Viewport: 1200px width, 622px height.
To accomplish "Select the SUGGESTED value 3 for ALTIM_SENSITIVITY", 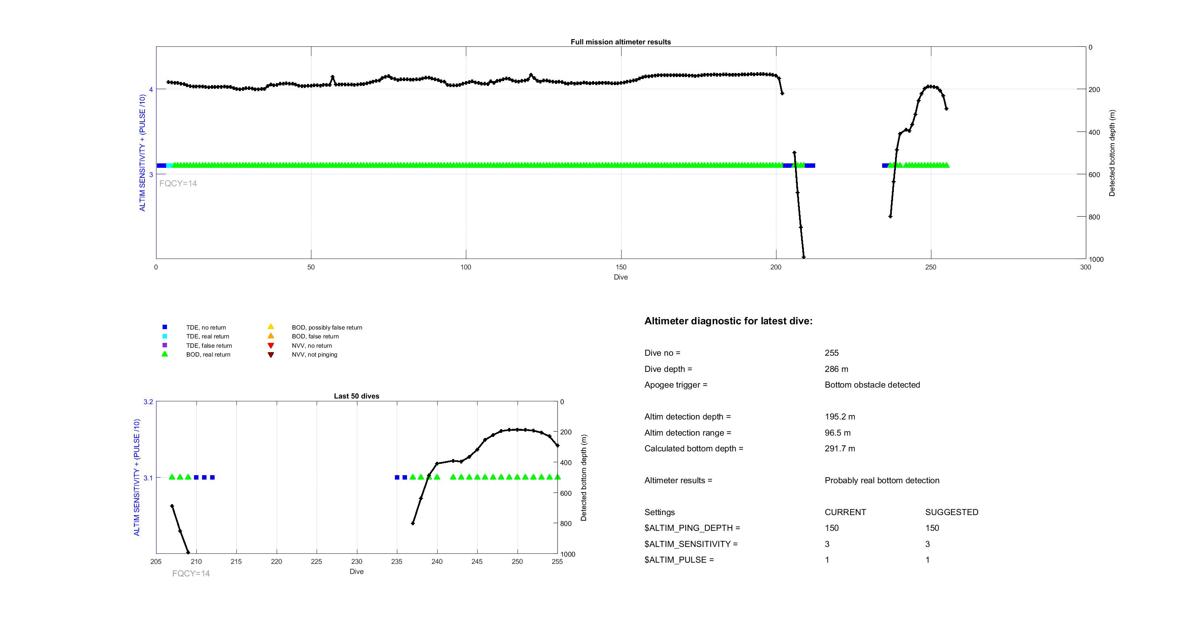I will pyautogui.click(x=928, y=544).
